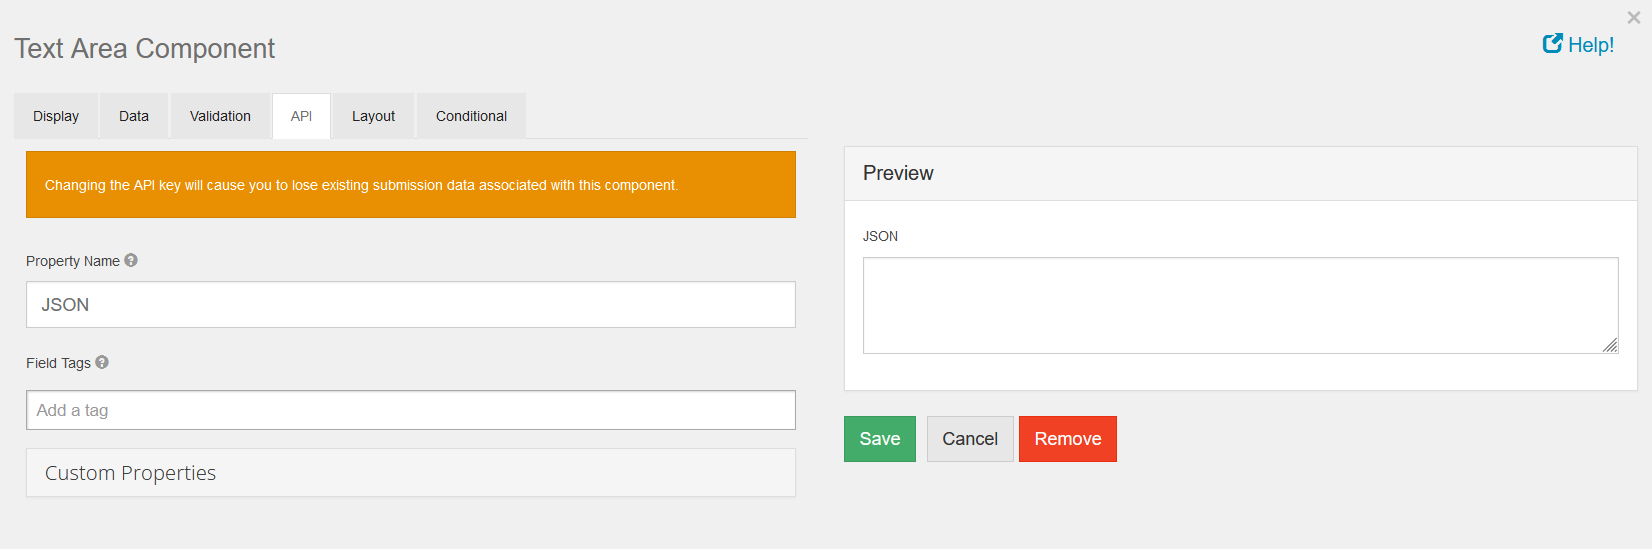1652x549 pixels.
Task: Open the Data tab
Action: [x=134, y=116]
